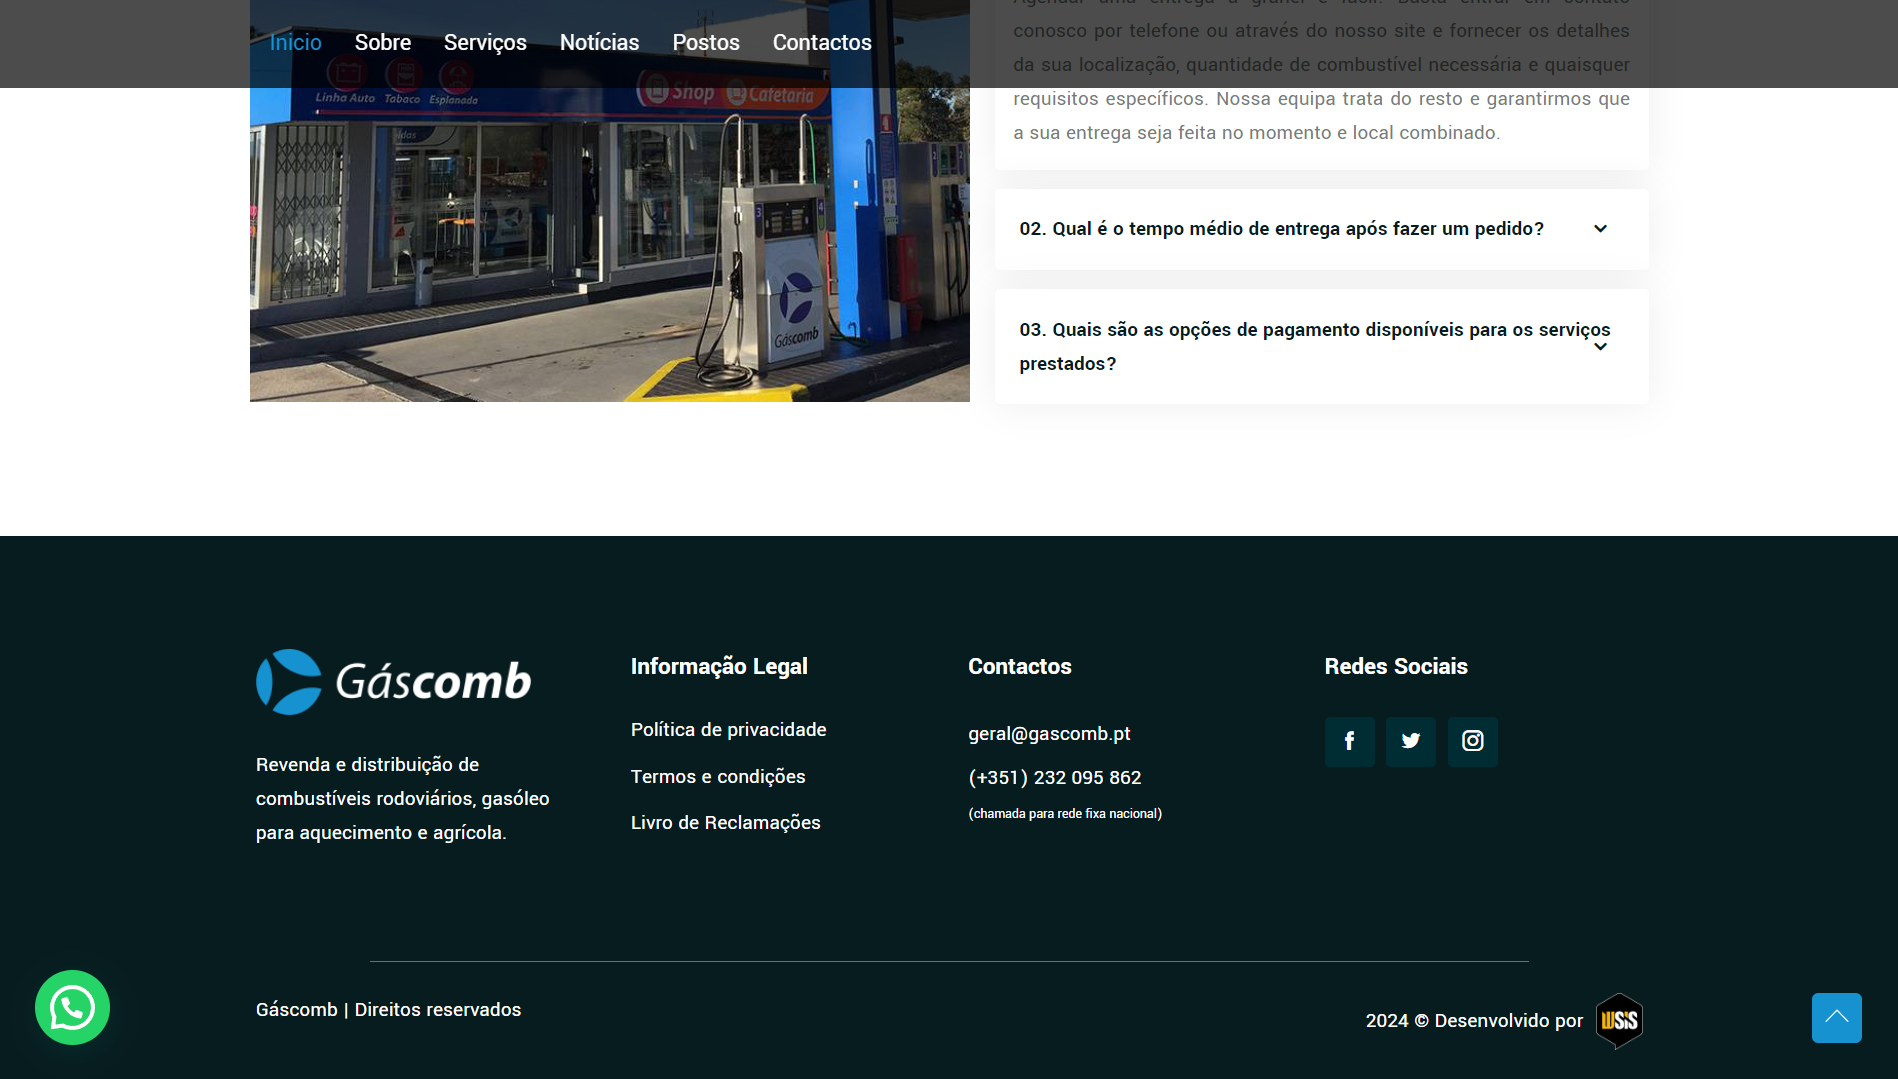Open the Postos menu link

coord(706,43)
